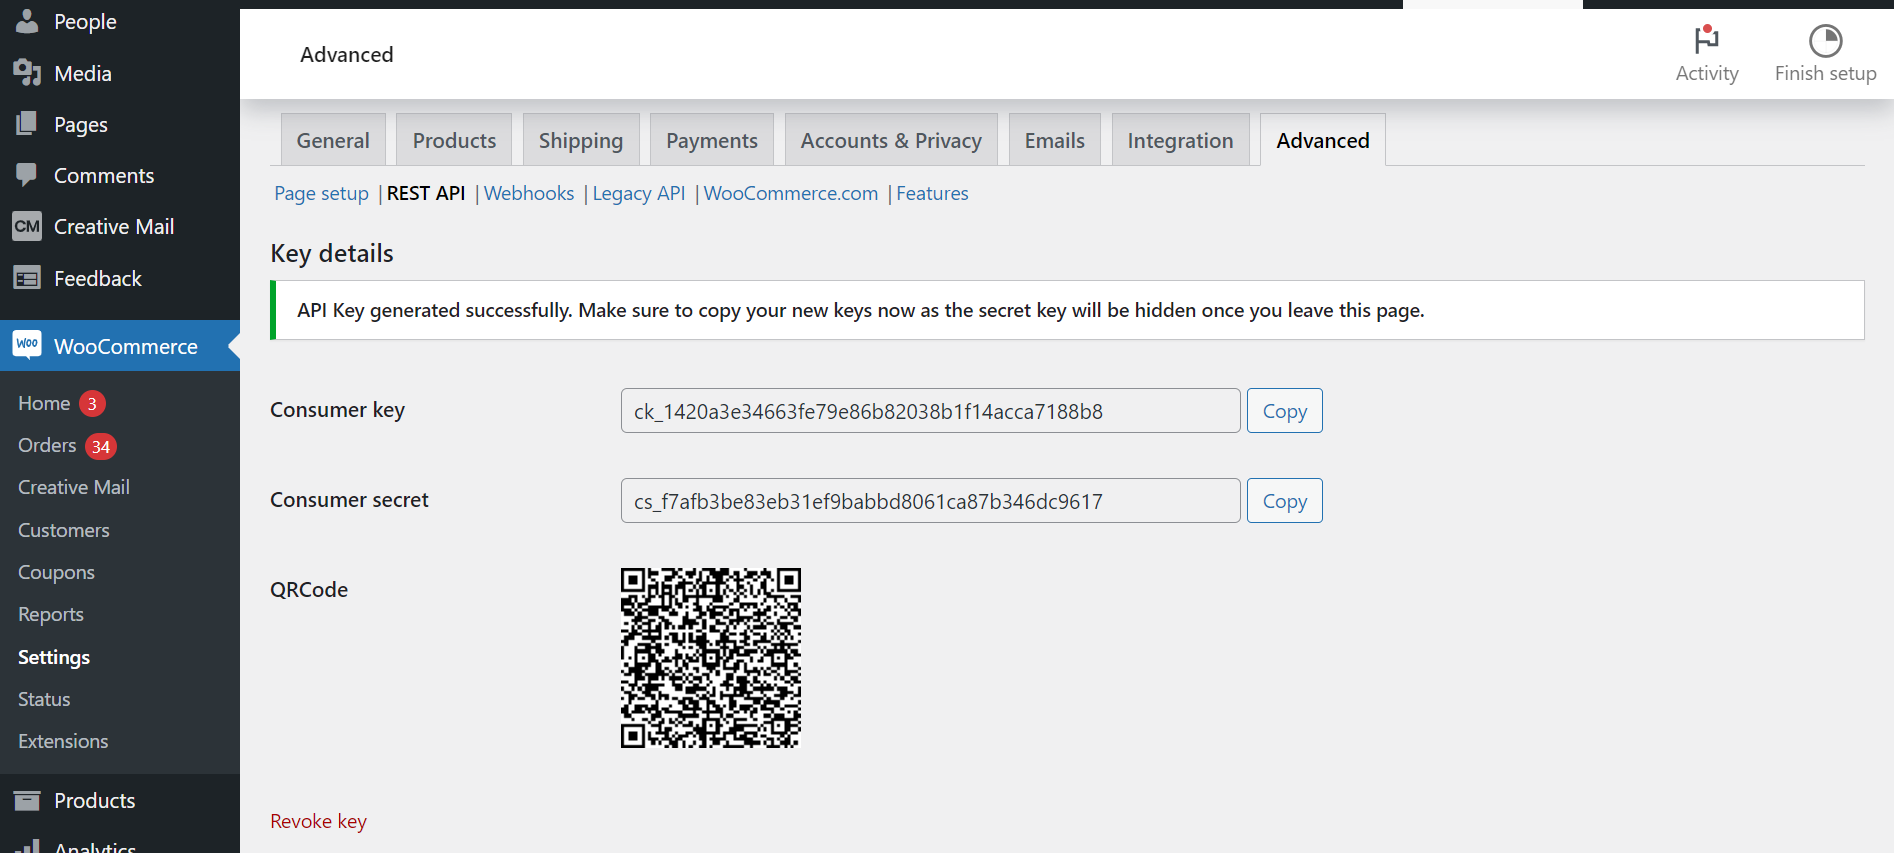Image resolution: width=1894 pixels, height=853 pixels.
Task: Click the QR code image
Action: 710,658
